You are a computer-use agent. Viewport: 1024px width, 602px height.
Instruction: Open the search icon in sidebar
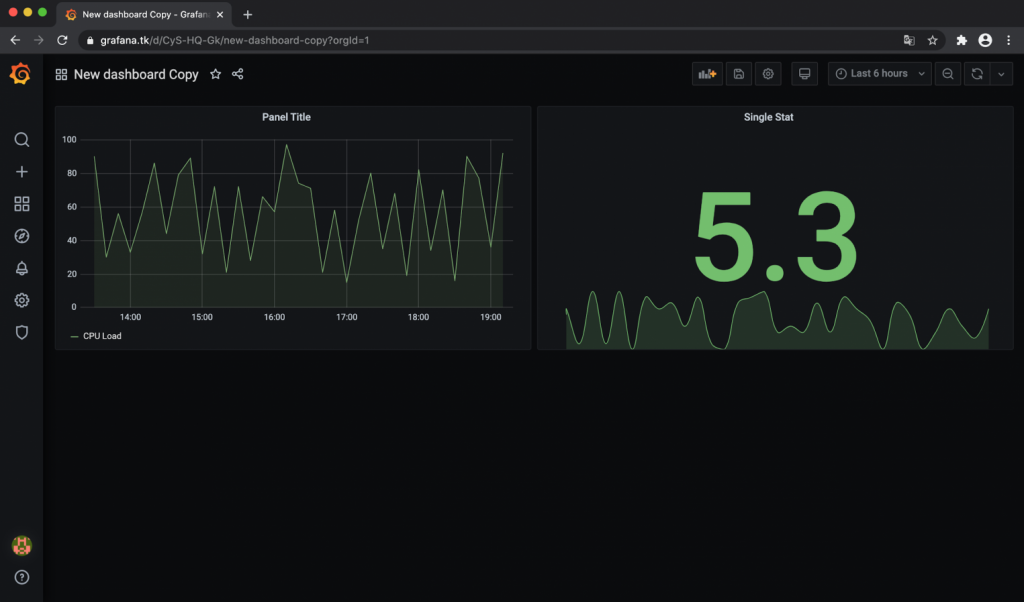coord(22,140)
